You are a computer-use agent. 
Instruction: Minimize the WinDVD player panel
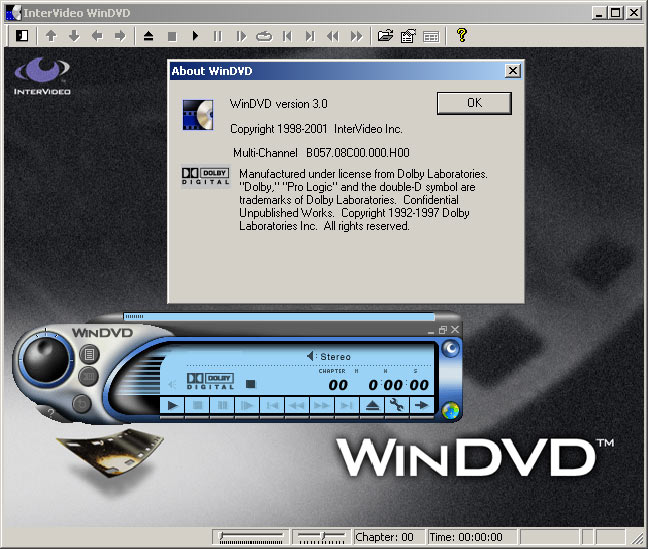[431, 330]
